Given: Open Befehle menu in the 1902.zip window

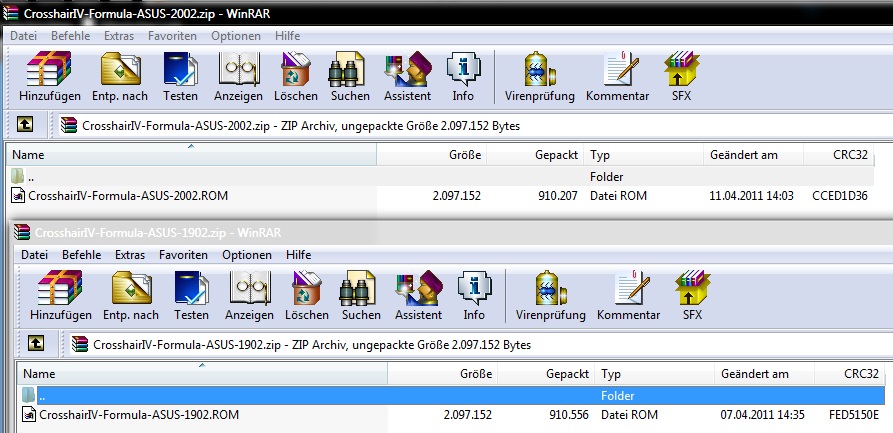Looking at the screenshot, I should (81, 255).
